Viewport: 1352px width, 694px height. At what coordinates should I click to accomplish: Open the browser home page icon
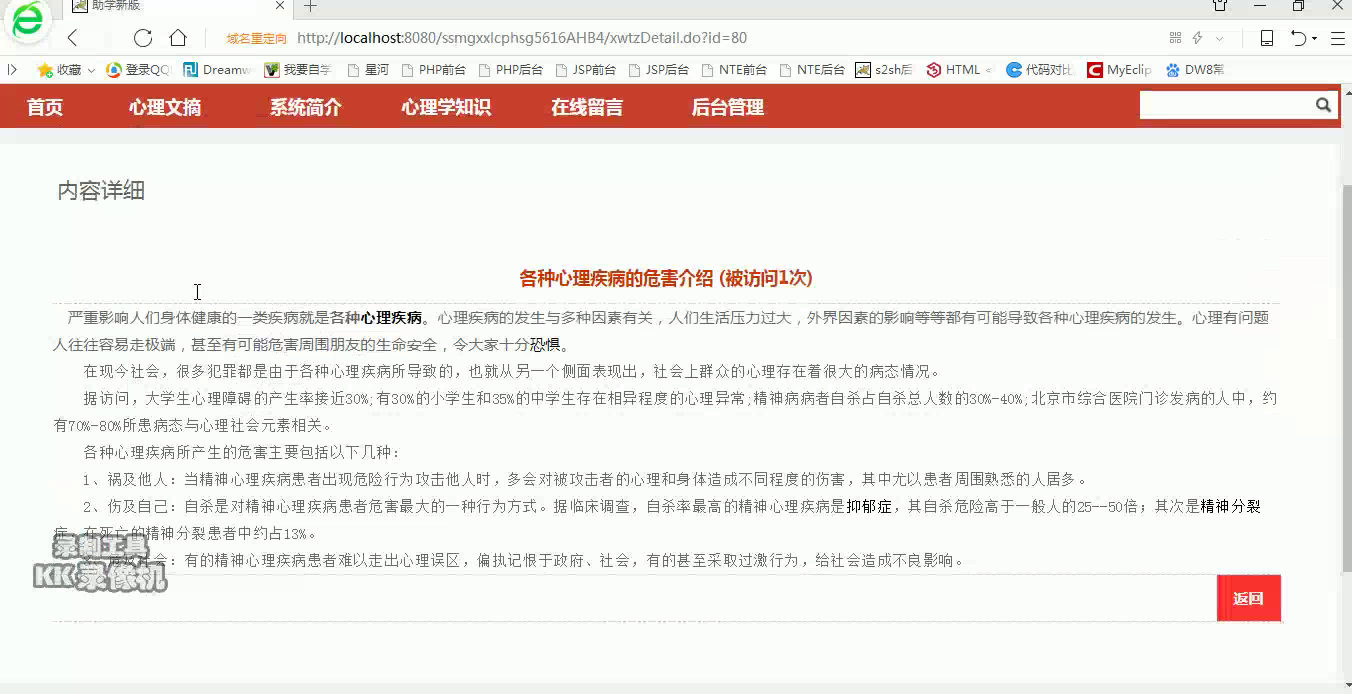click(x=178, y=38)
